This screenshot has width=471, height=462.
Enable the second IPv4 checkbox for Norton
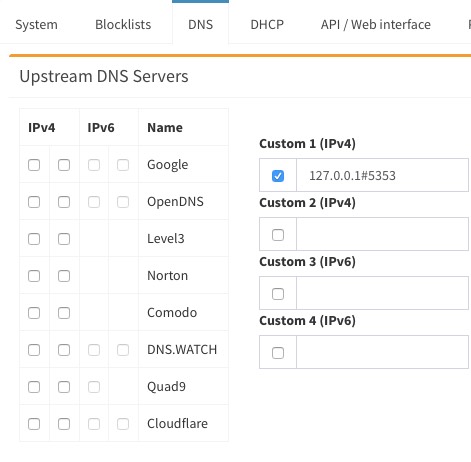64,276
